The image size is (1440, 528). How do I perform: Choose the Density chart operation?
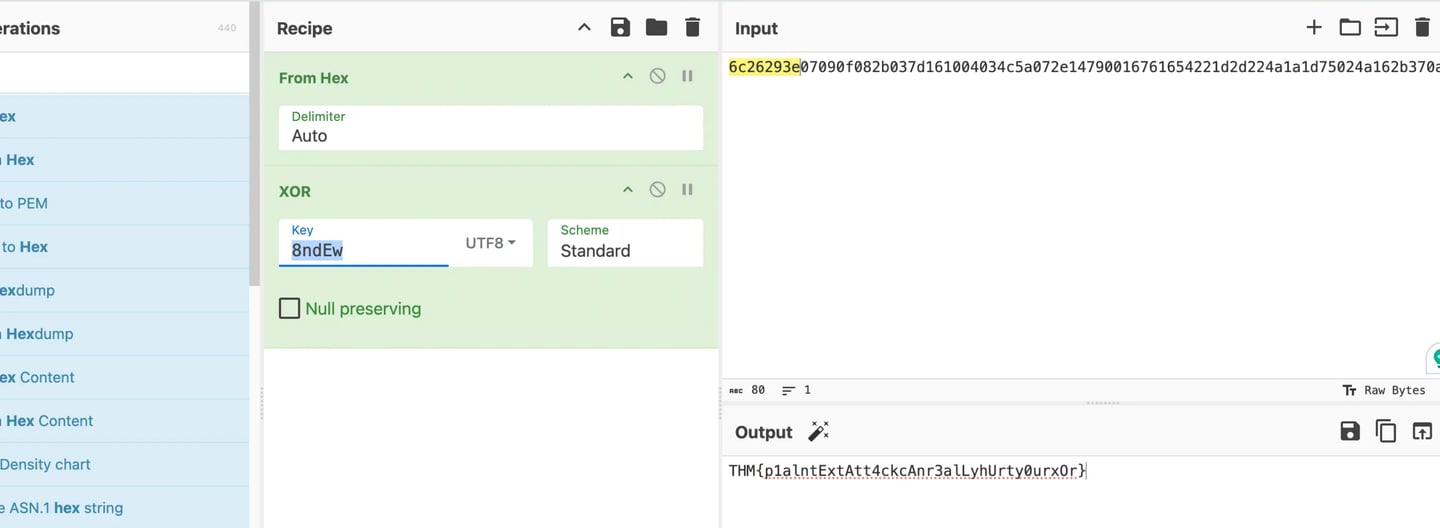[x=46, y=464]
